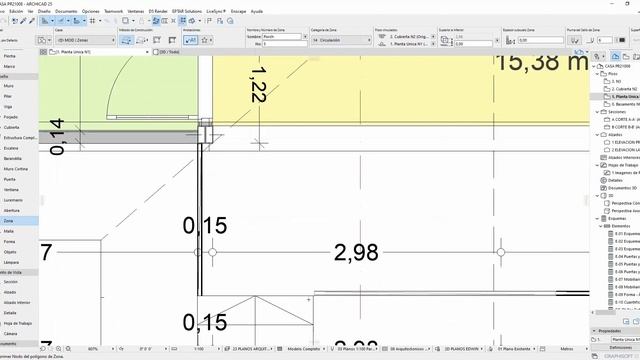The height and width of the screenshot is (360, 640).
Task: Select the Ventana tool in the toolbox
Action: click(x=11, y=190)
